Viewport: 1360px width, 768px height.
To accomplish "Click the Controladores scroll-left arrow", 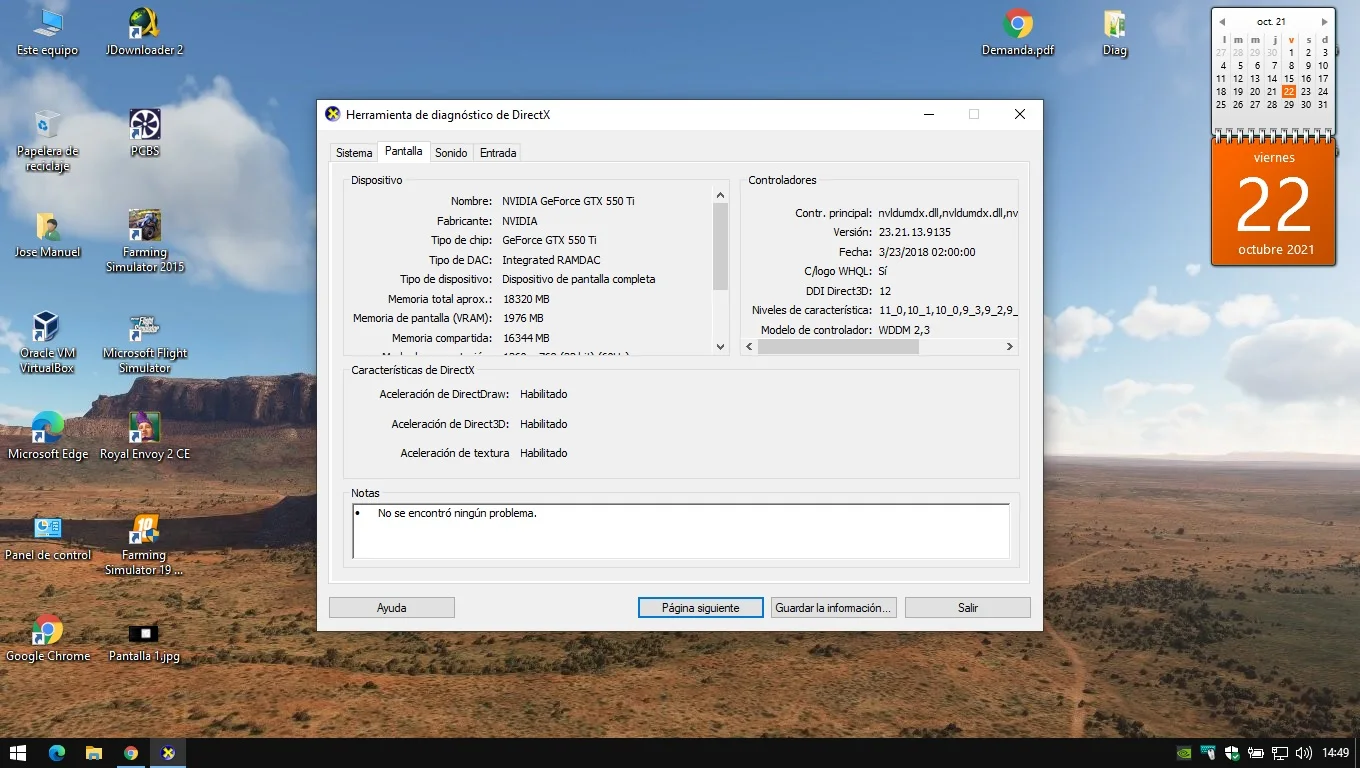I will (749, 347).
